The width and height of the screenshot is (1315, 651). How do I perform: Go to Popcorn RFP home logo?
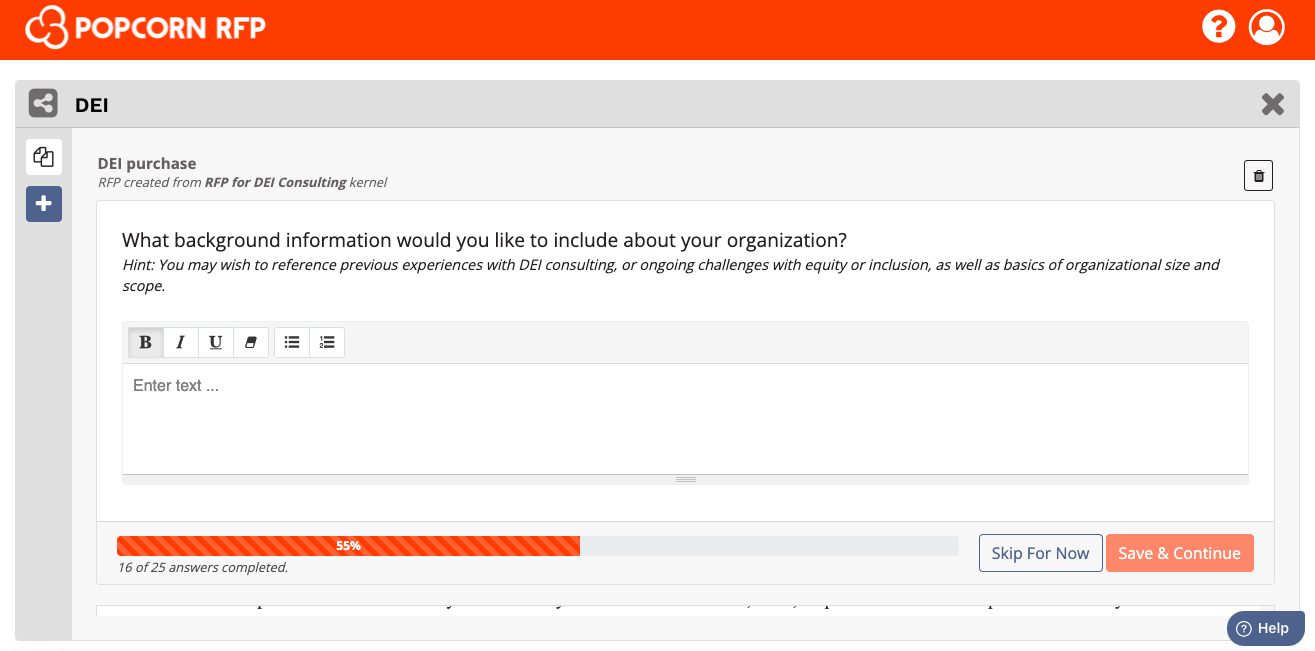(146, 27)
